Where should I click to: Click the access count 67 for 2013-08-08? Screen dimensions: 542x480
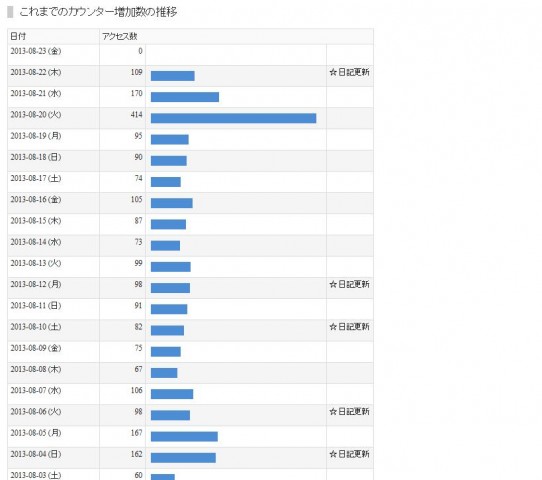(138, 369)
